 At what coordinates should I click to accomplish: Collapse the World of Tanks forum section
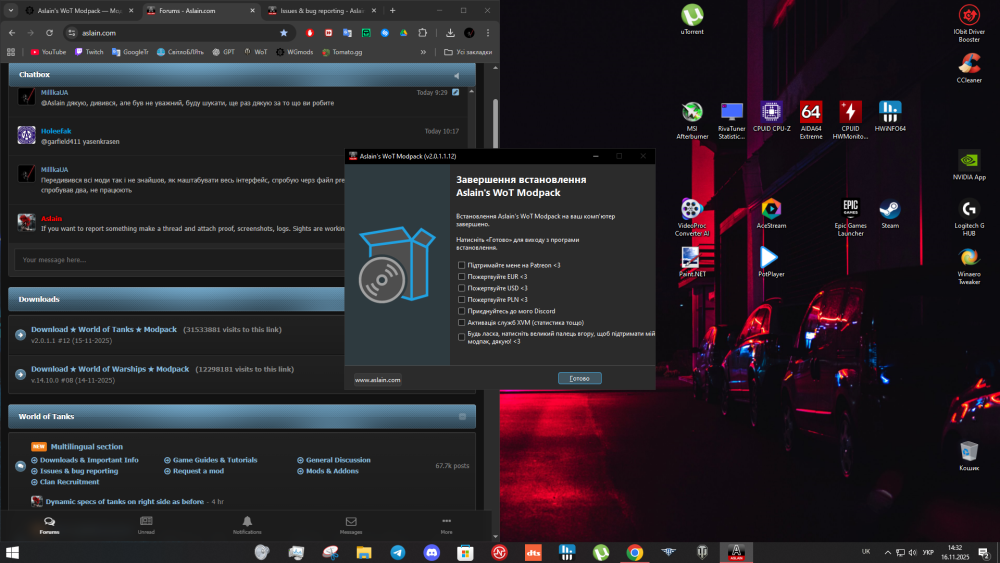pos(462,416)
